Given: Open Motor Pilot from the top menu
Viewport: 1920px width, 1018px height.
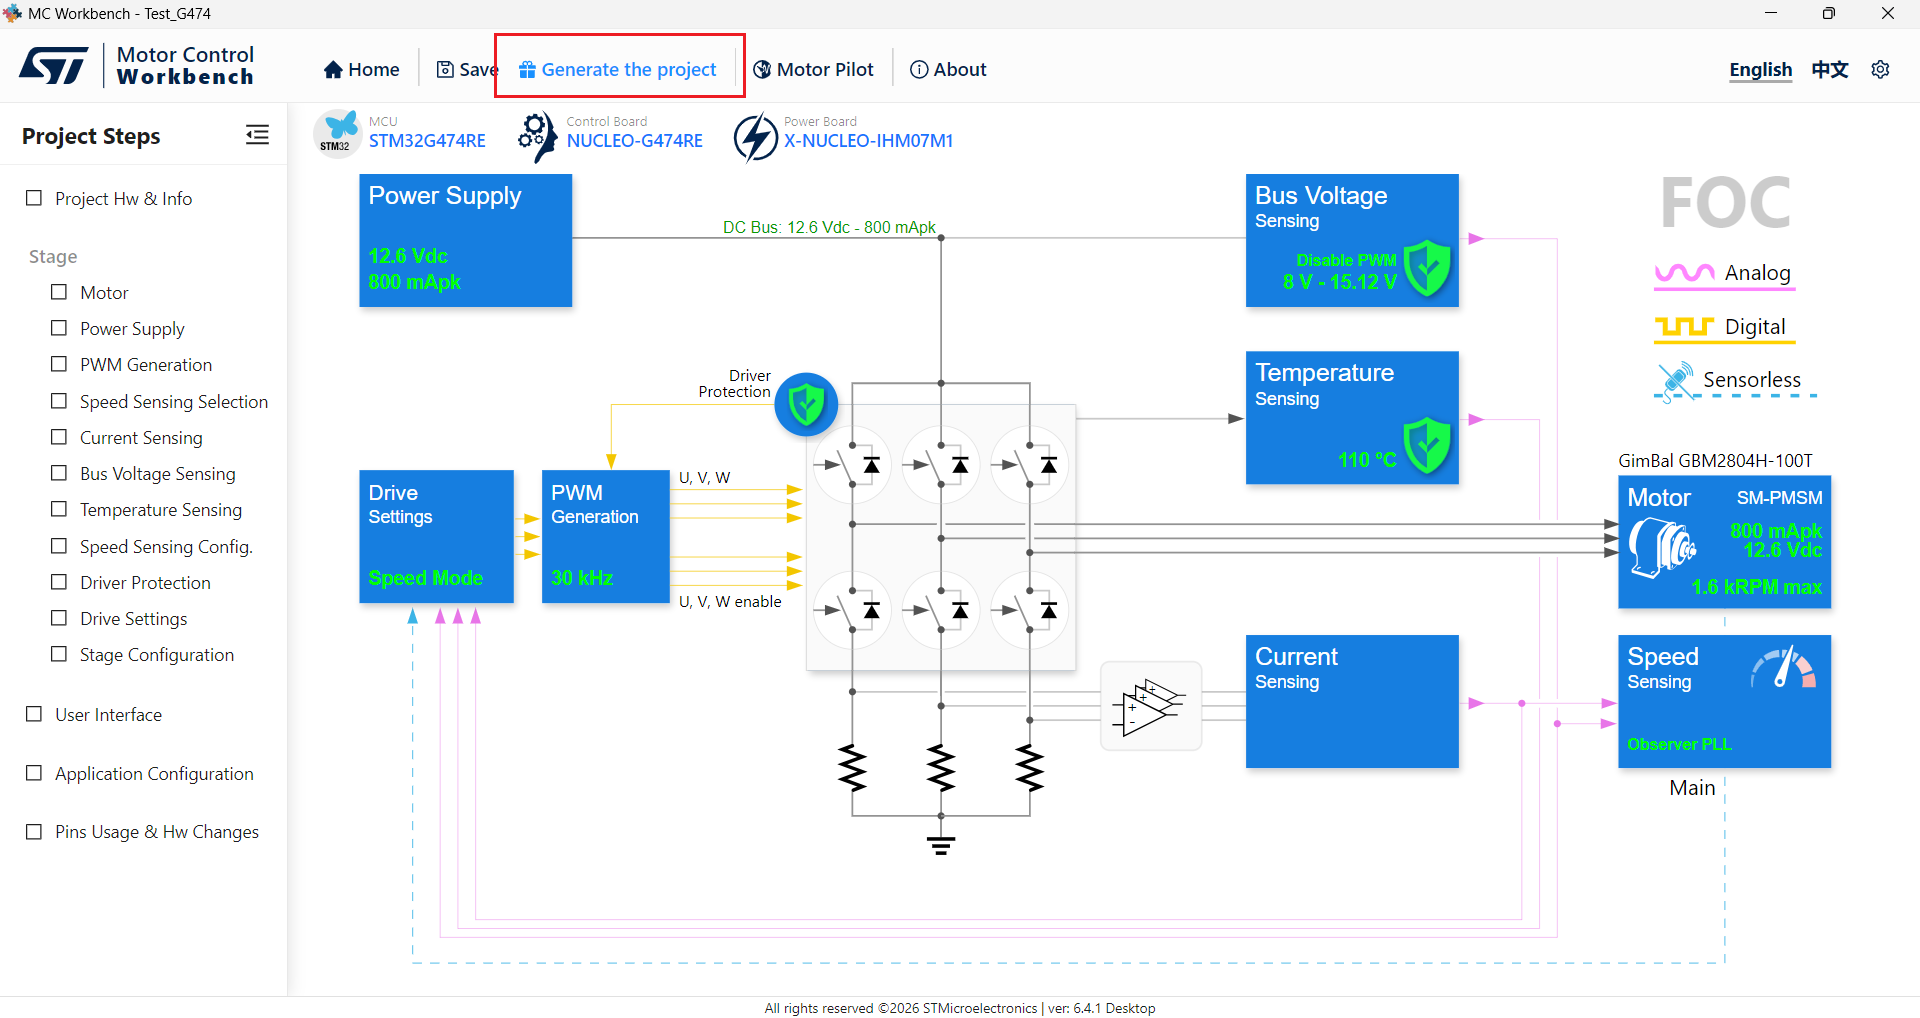Looking at the screenshot, I should (x=814, y=70).
